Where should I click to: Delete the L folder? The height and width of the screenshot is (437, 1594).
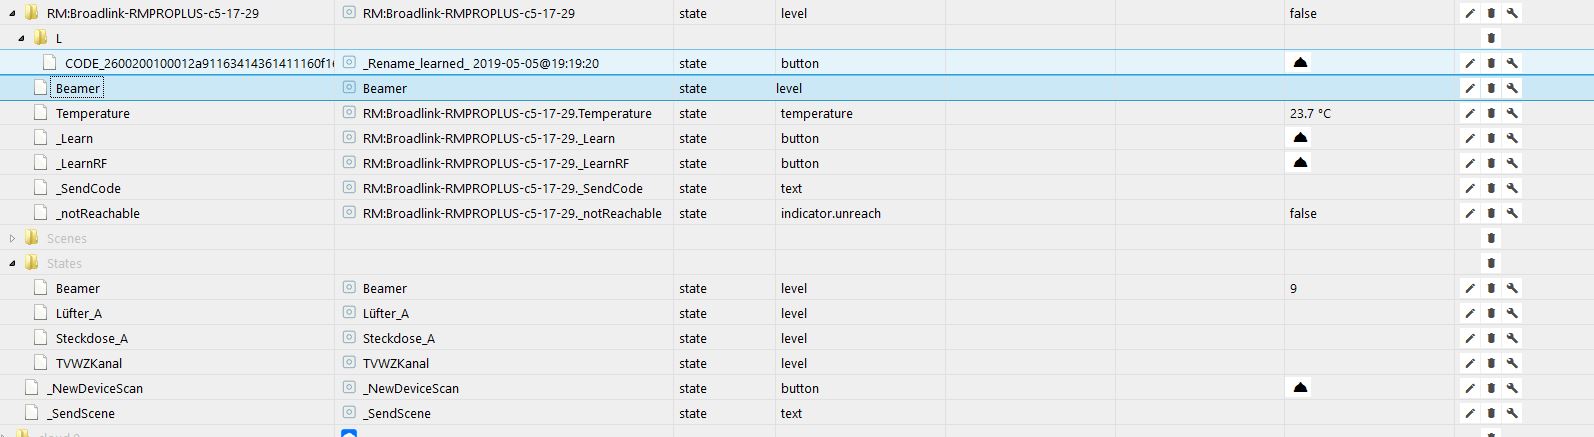coord(1491,38)
